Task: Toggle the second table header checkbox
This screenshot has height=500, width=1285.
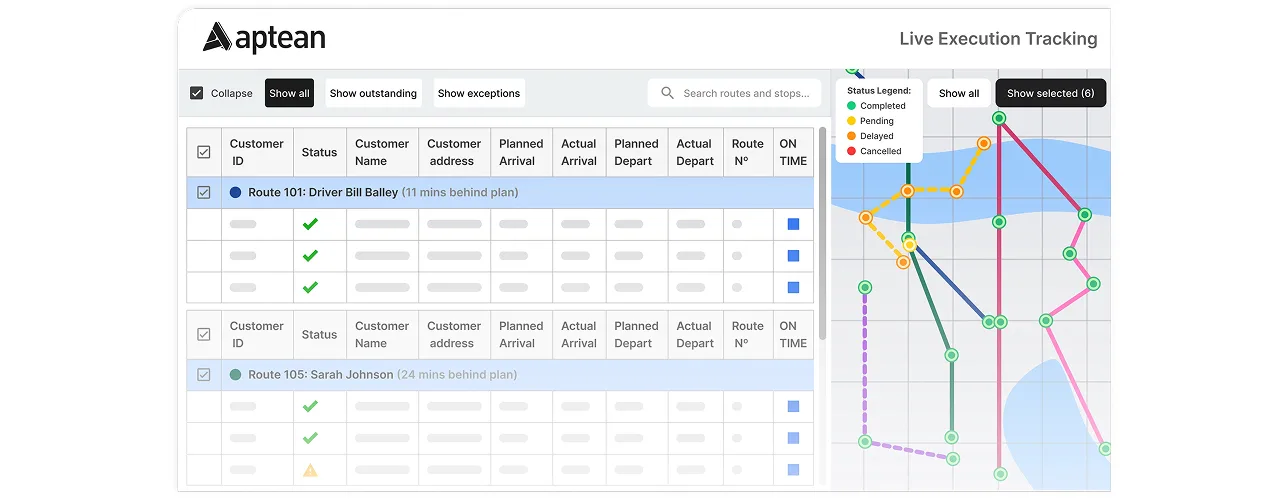Action: [204, 334]
